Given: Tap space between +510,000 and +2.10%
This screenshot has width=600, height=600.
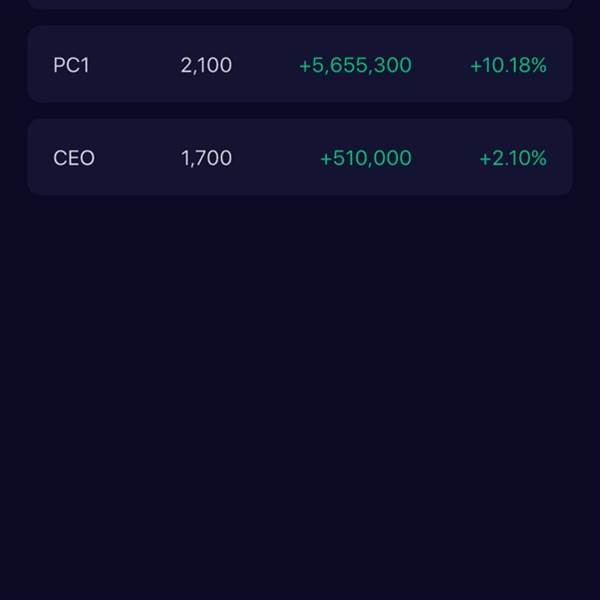Looking at the screenshot, I should point(445,158).
